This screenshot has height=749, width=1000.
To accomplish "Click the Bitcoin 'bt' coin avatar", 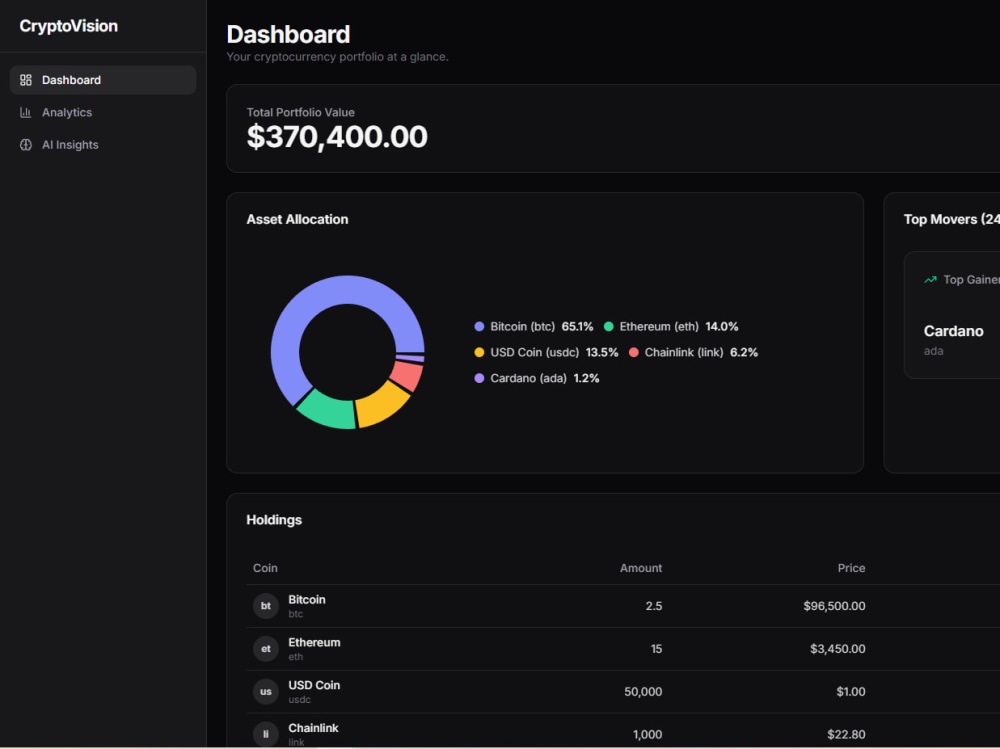I will coord(266,606).
